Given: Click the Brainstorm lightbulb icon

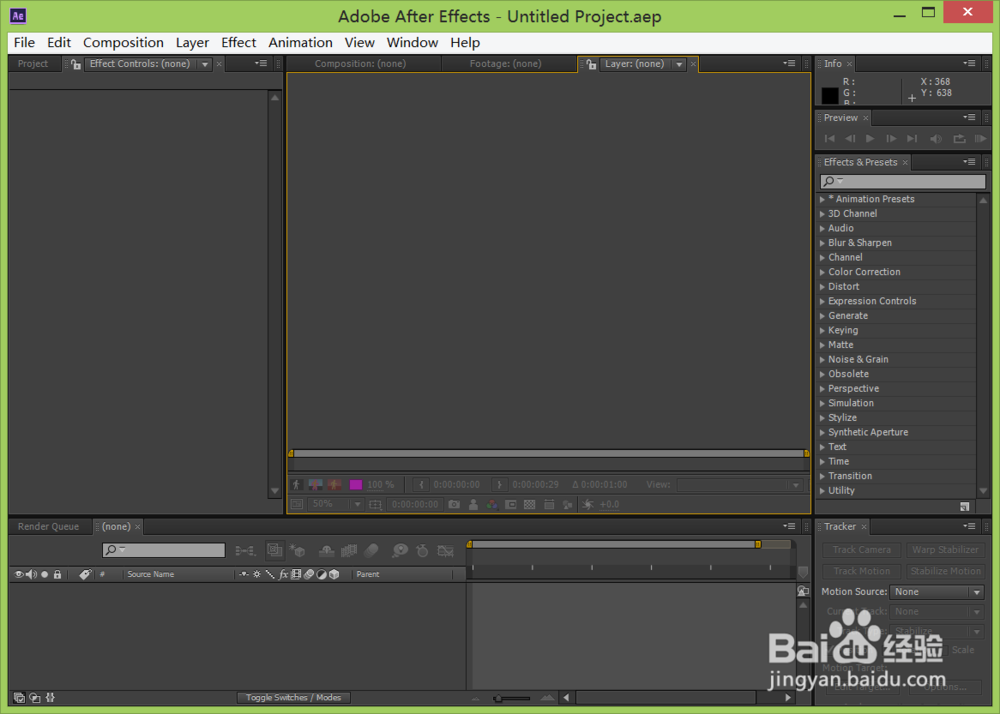Looking at the screenshot, I should [x=400, y=551].
